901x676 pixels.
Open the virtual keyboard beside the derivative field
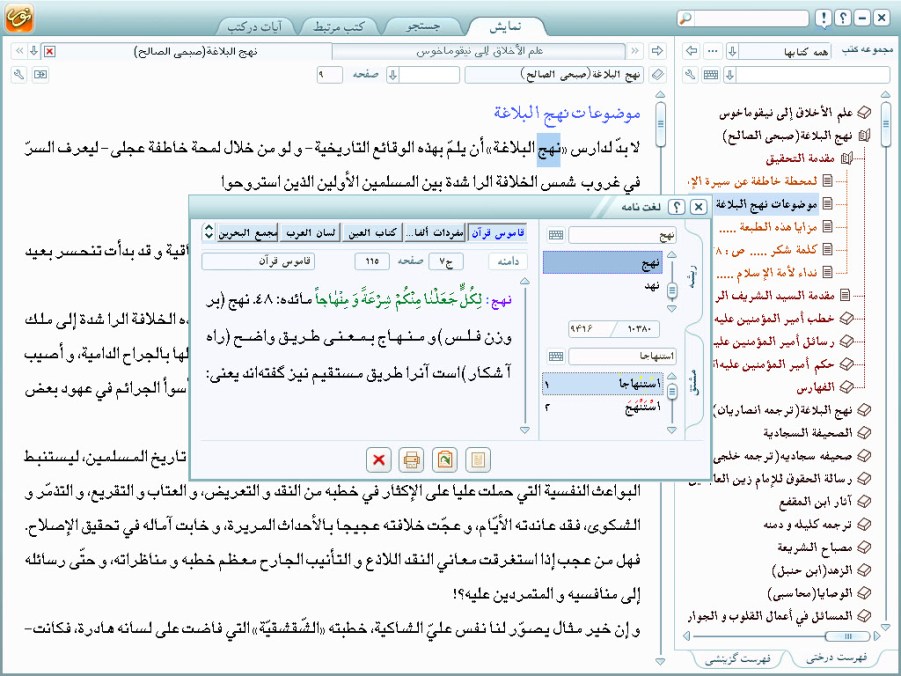point(556,357)
